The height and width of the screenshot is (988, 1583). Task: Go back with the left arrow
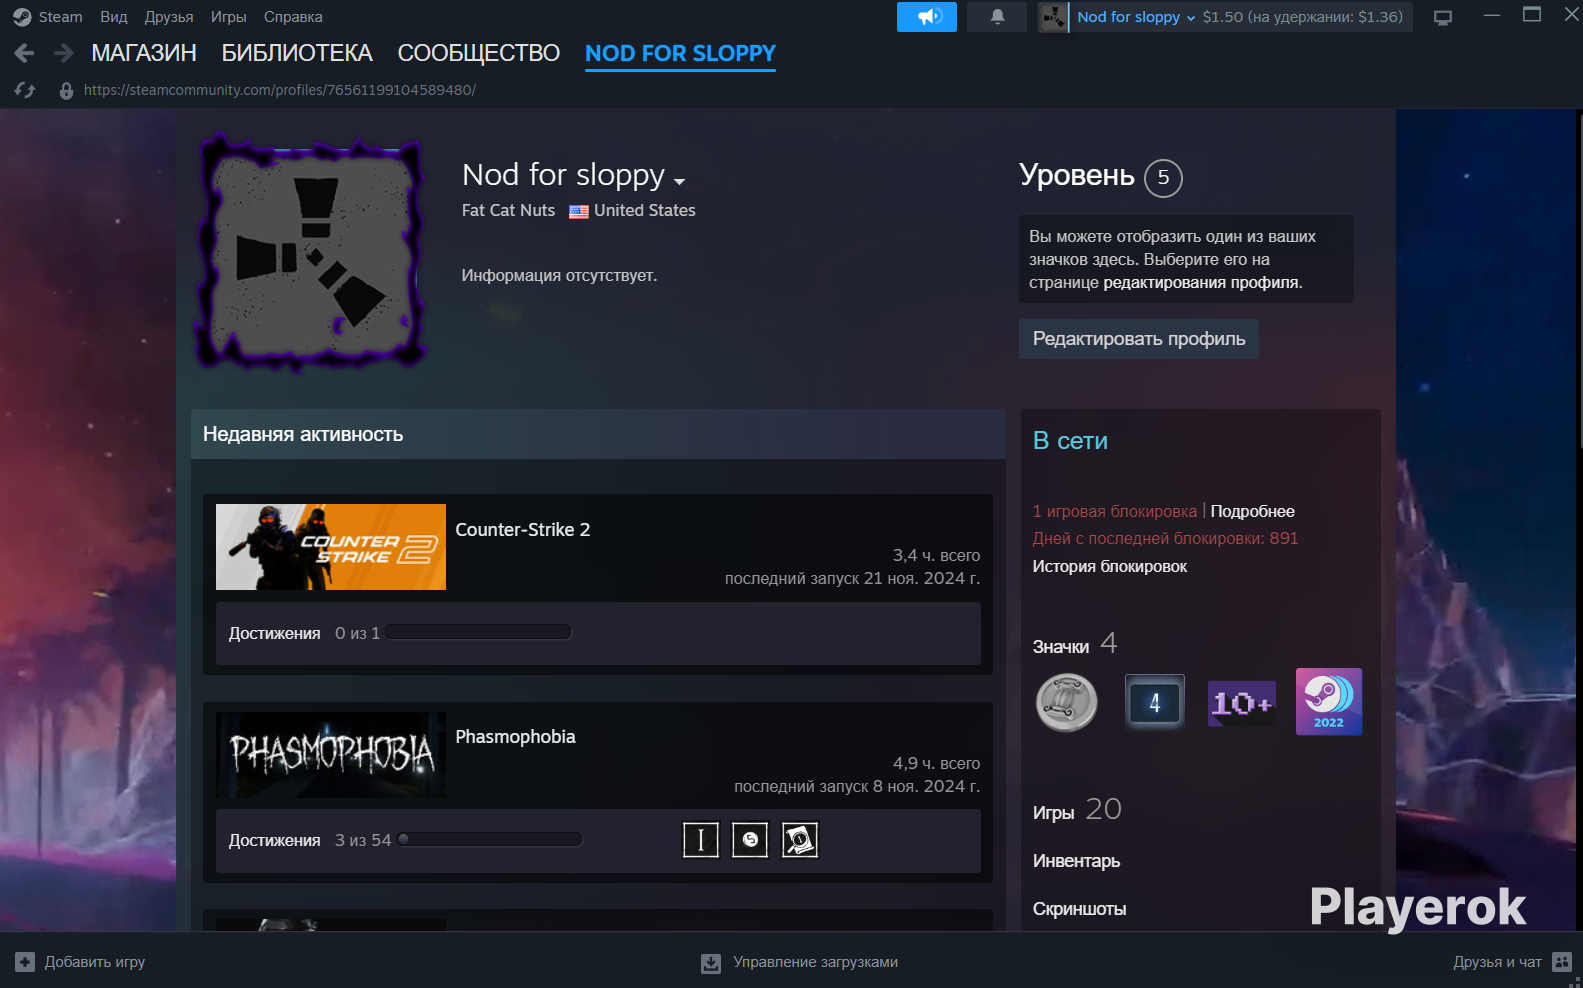click(24, 53)
